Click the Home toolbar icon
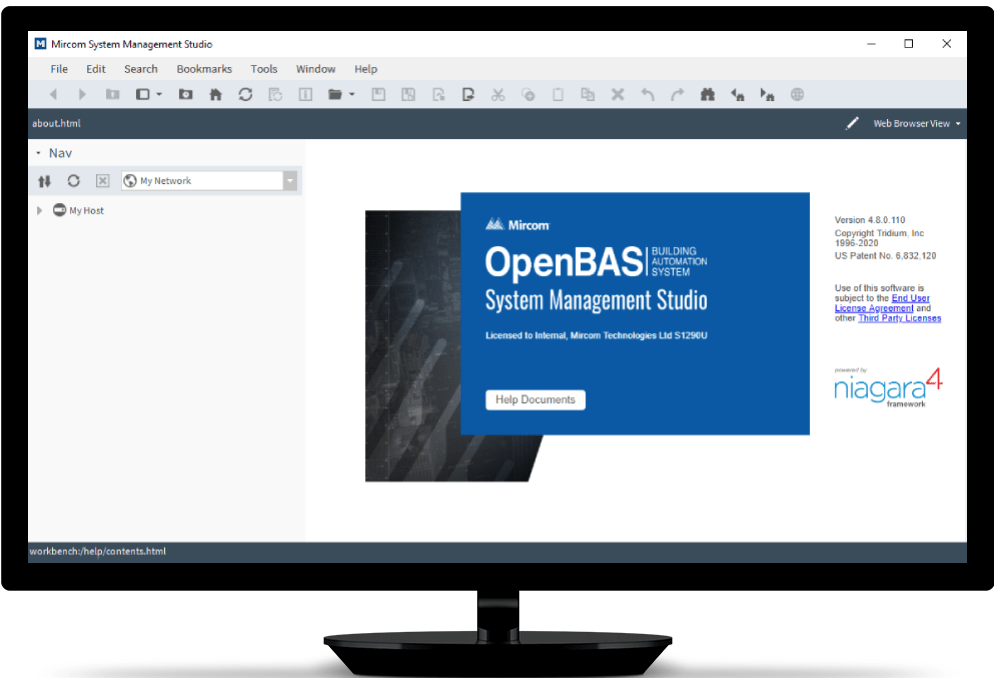The image size is (994, 678). (216, 94)
